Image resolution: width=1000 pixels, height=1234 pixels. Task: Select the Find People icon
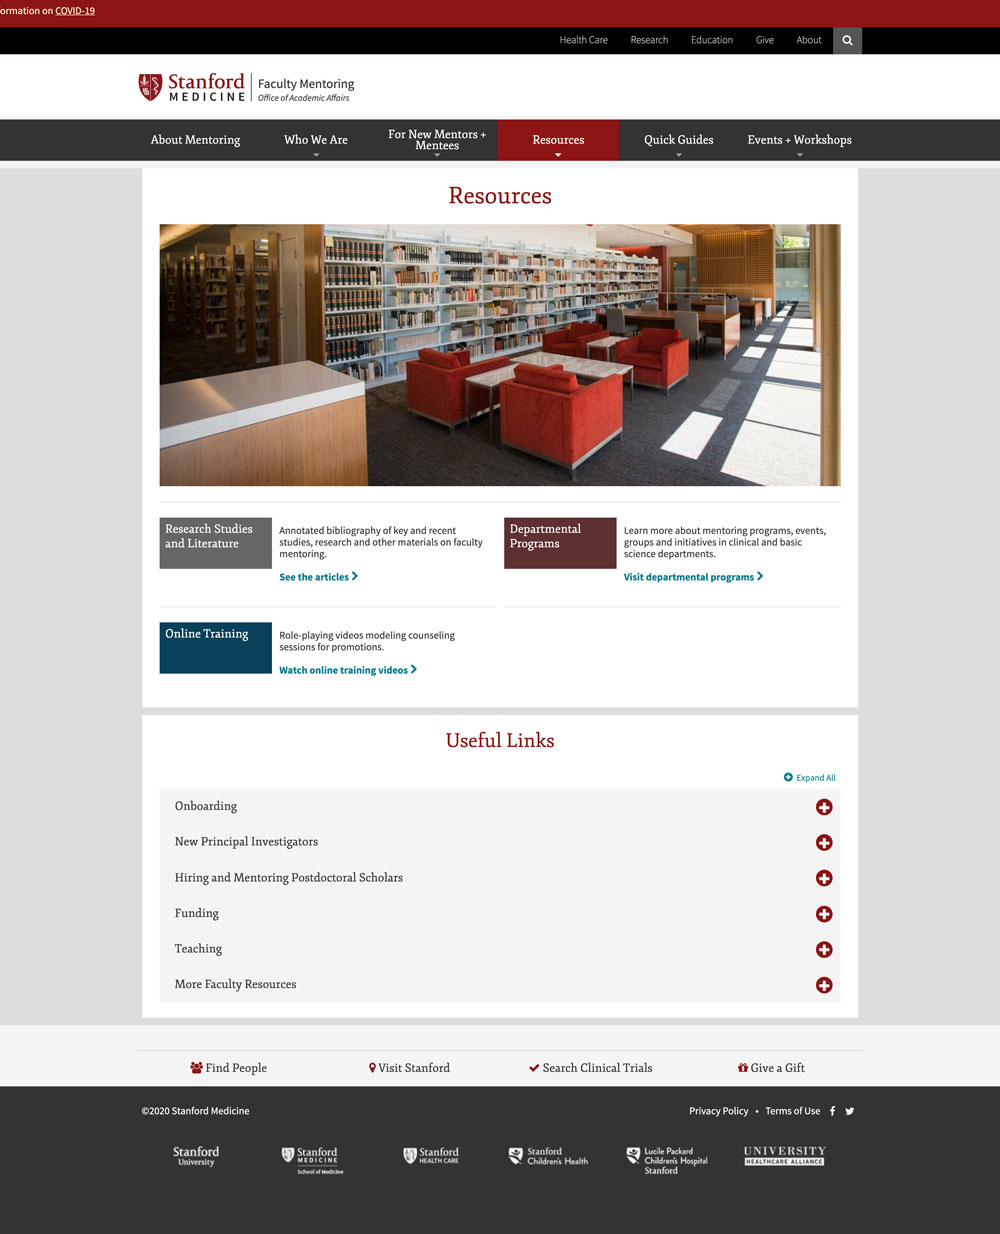pos(196,1067)
